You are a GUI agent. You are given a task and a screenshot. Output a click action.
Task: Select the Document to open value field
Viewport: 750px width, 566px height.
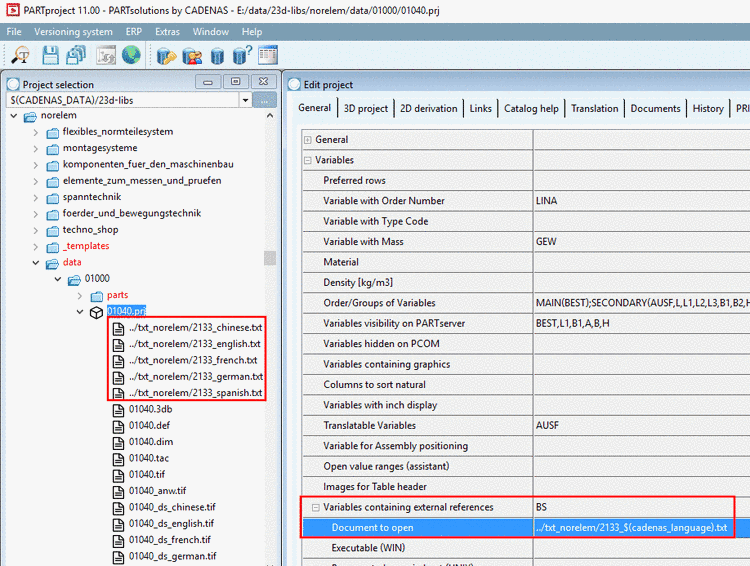642,528
